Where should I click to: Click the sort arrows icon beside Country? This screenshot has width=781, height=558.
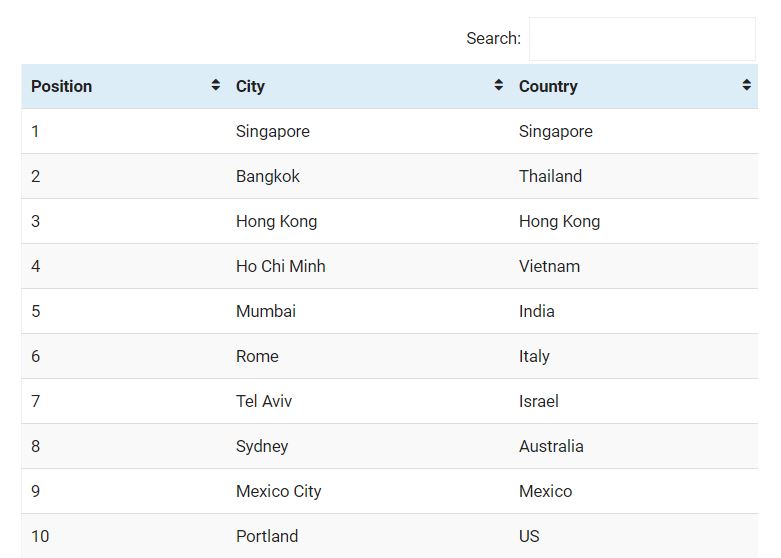pos(746,86)
